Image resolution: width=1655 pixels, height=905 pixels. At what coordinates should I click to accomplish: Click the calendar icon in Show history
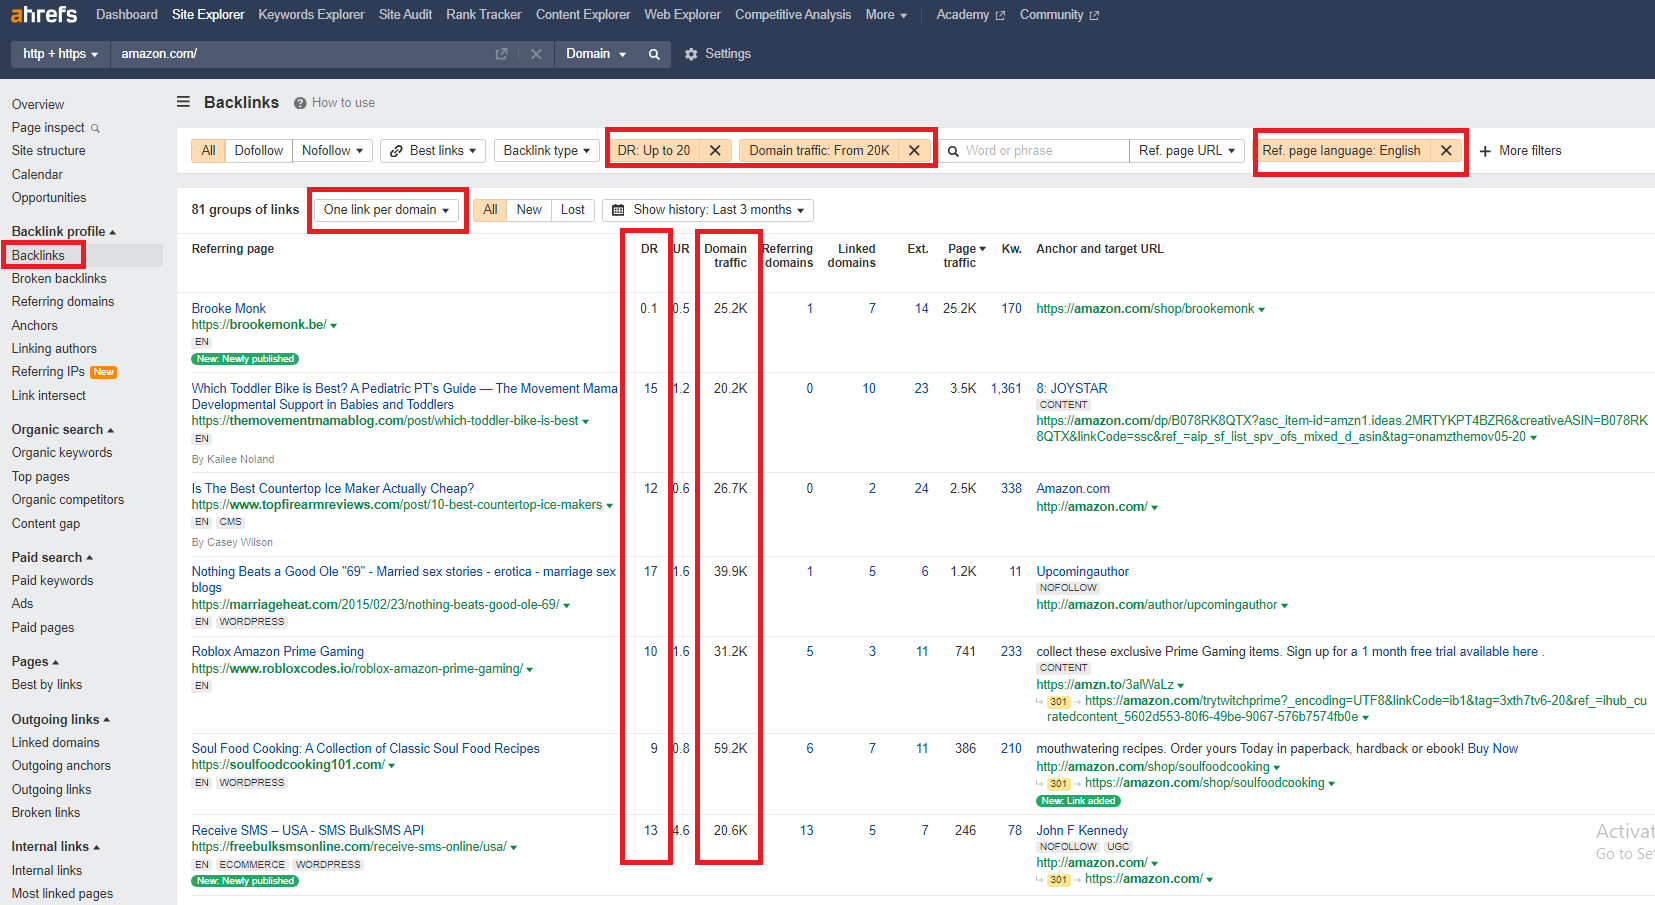coord(618,210)
